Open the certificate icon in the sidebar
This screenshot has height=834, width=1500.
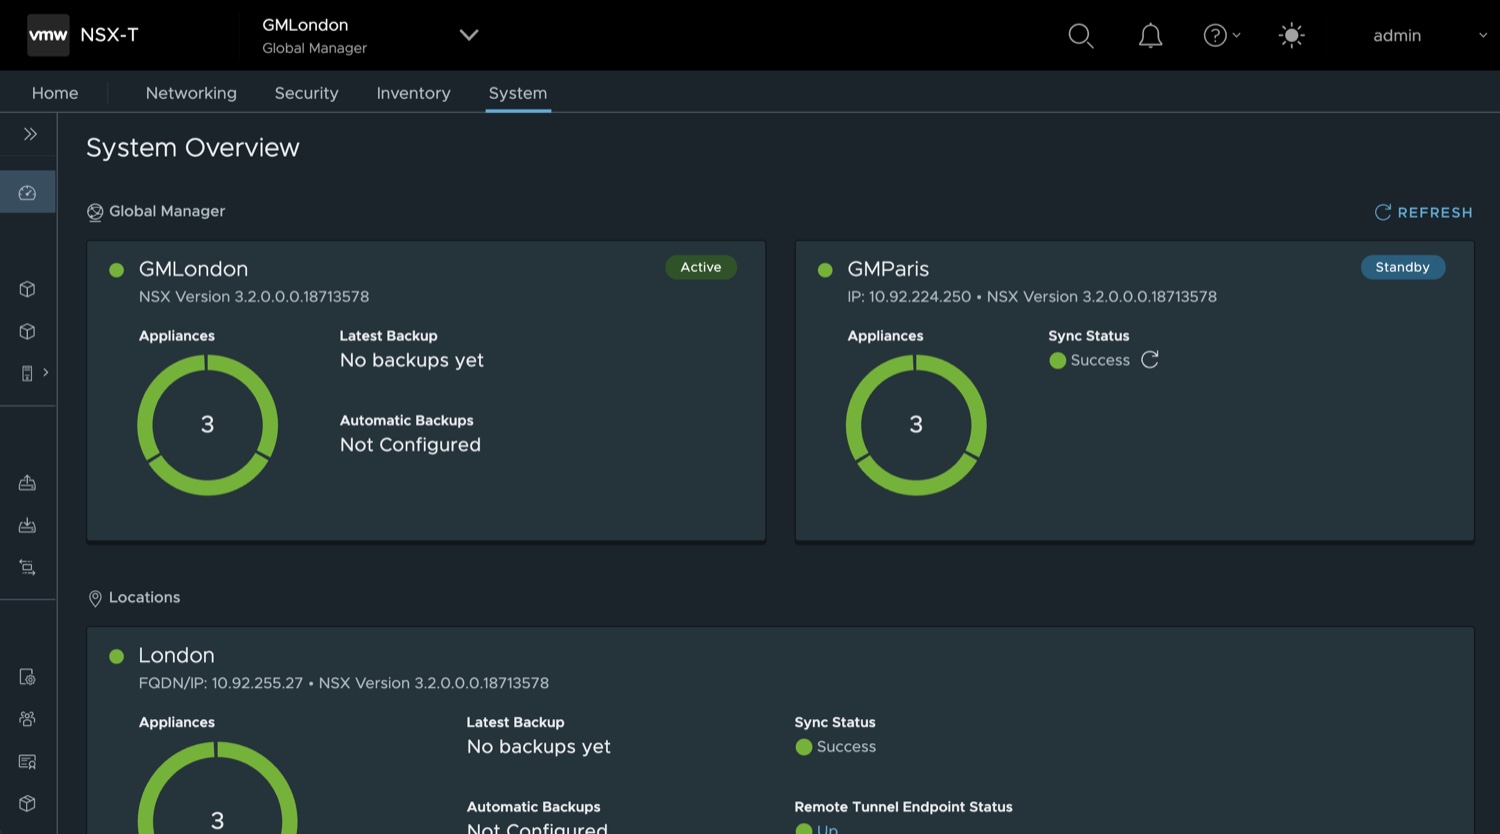(x=28, y=761)
